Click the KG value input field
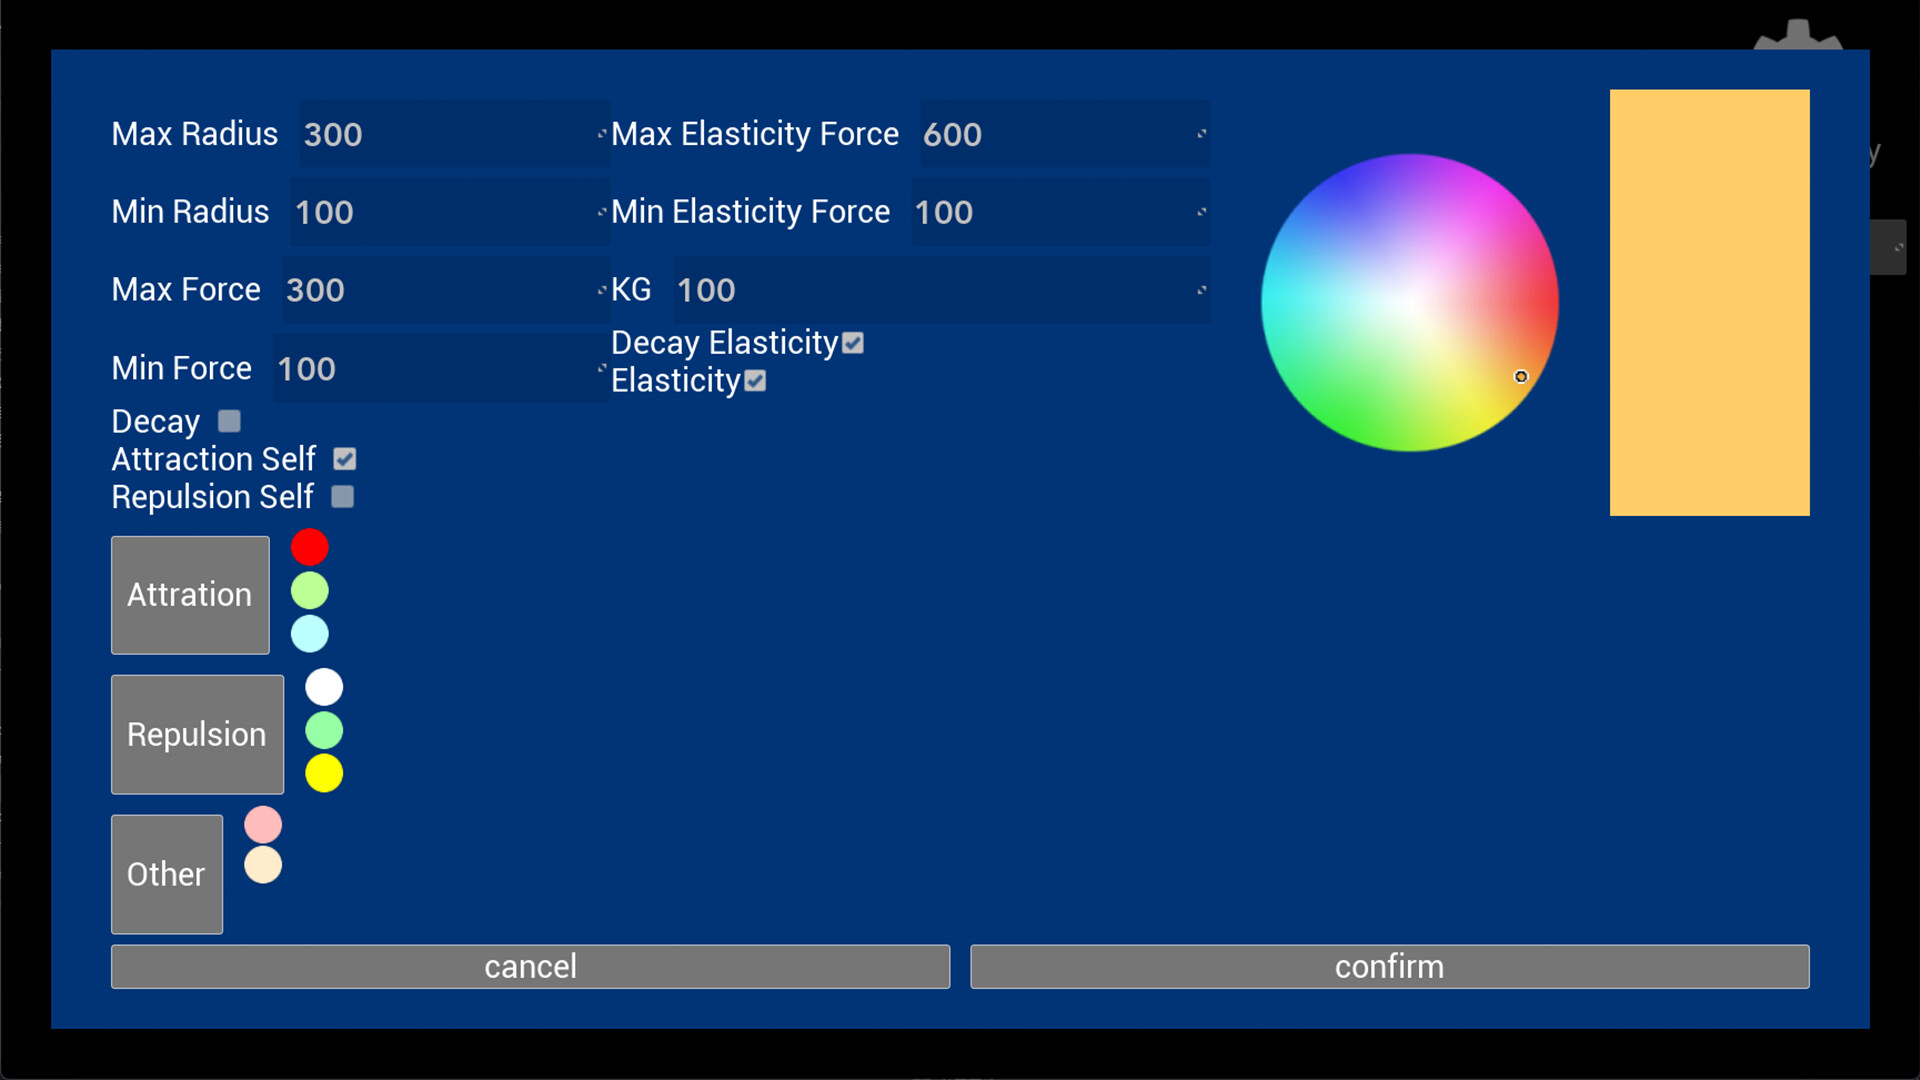The image size is (1920, 1080). [938, 290]
